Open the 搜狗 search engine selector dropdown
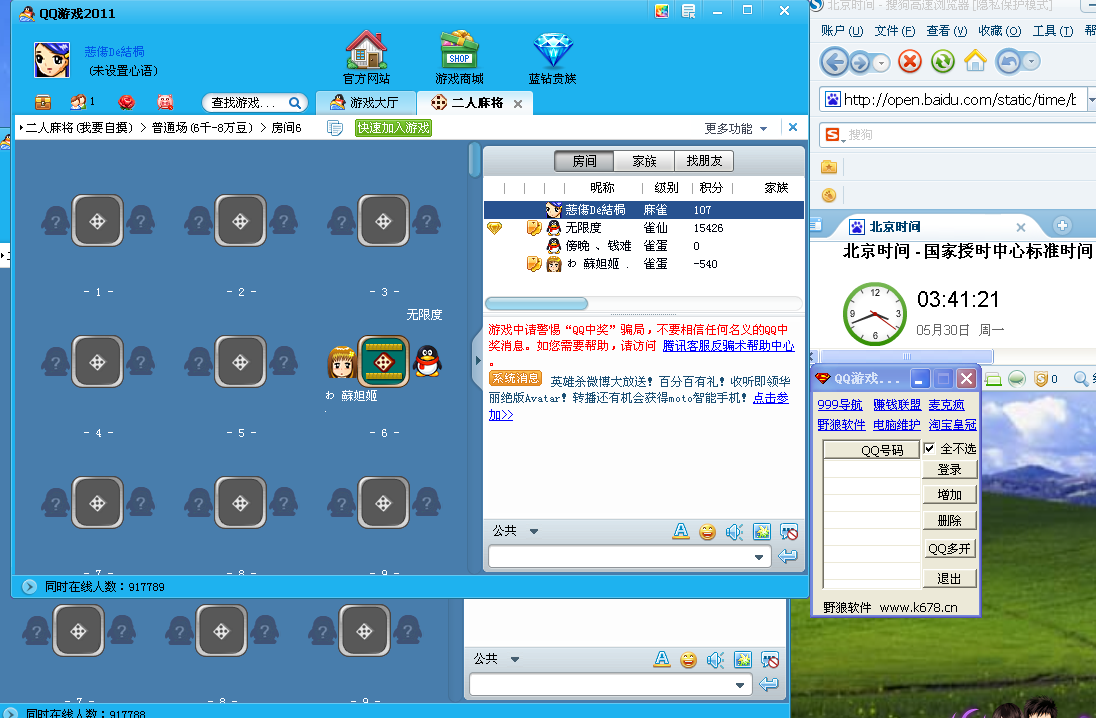The width and height of the screenshot is (1096, 718). click(833, 135)
